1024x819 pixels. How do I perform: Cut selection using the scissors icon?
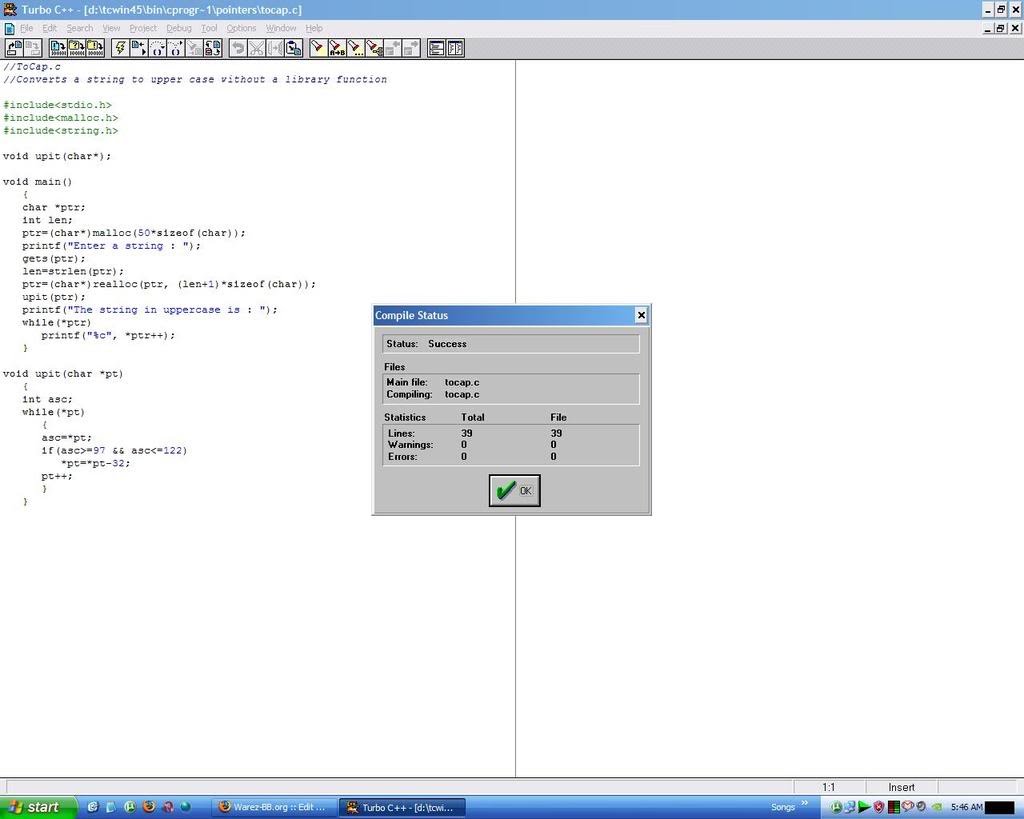(x=255, y=47)
